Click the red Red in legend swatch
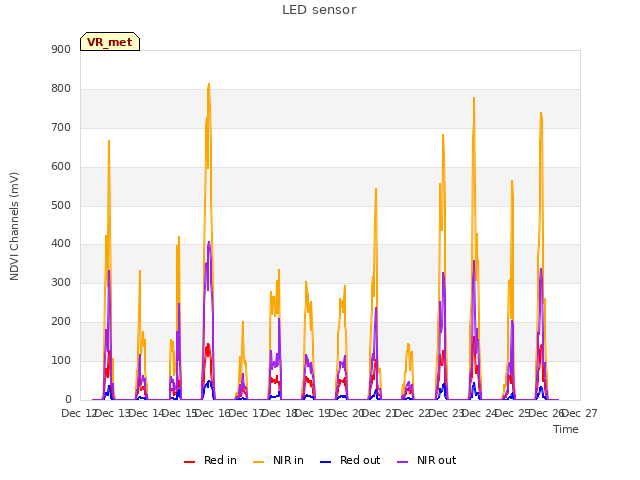 189,462
